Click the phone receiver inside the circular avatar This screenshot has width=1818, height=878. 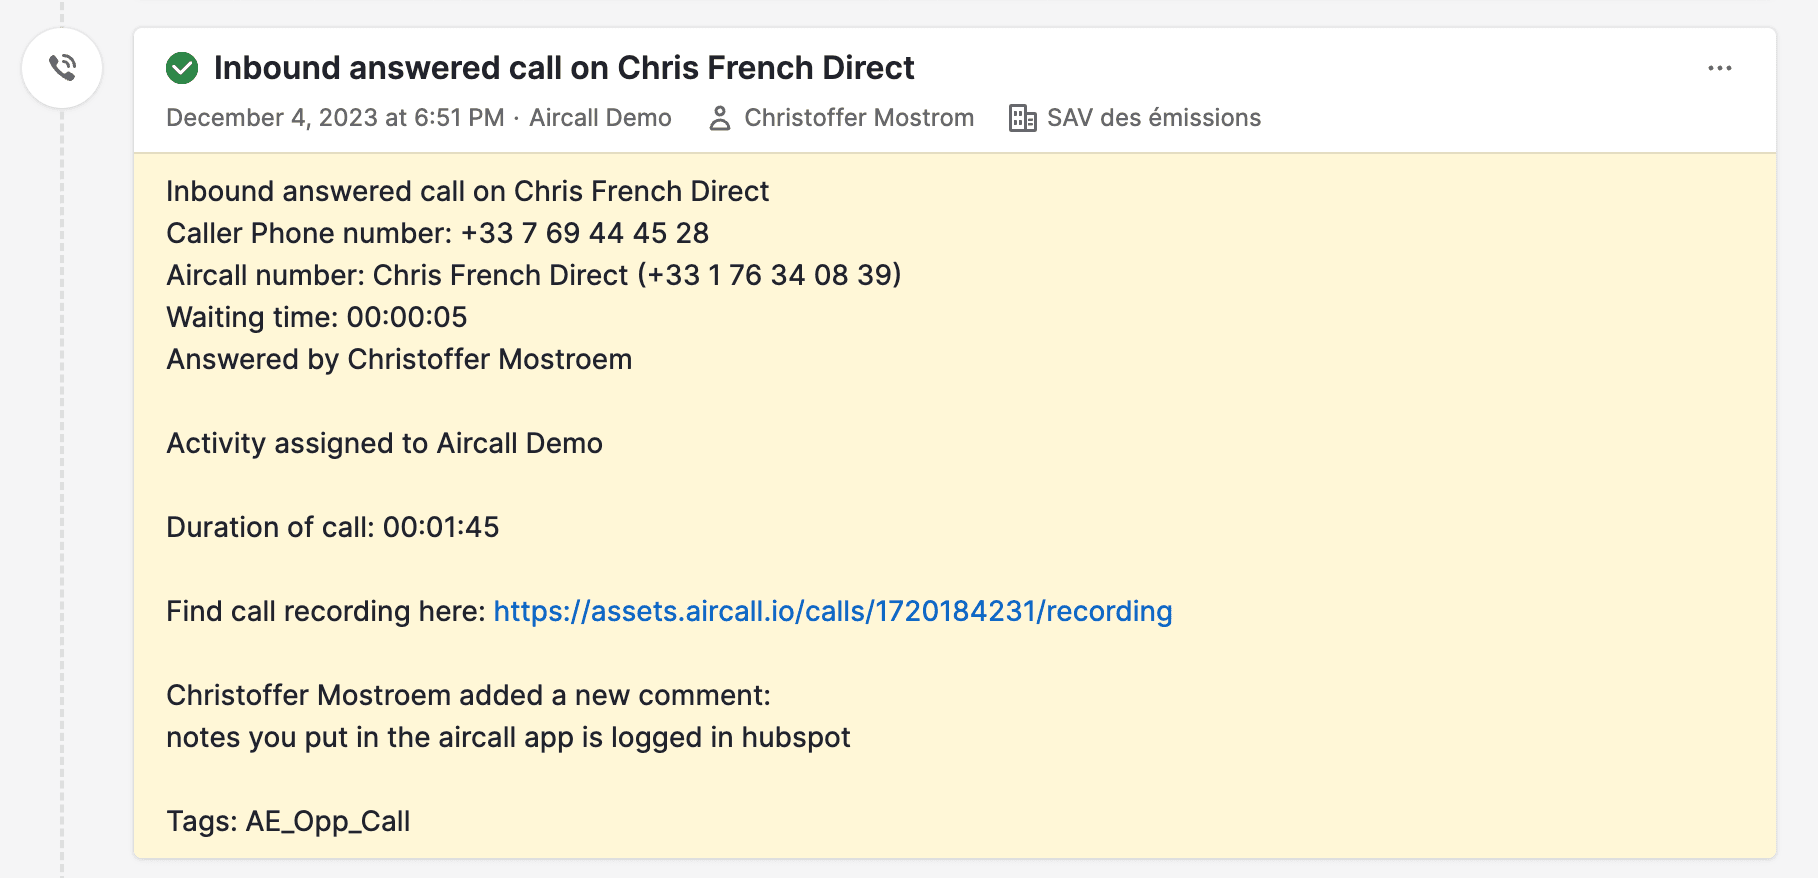click(62, 68)
